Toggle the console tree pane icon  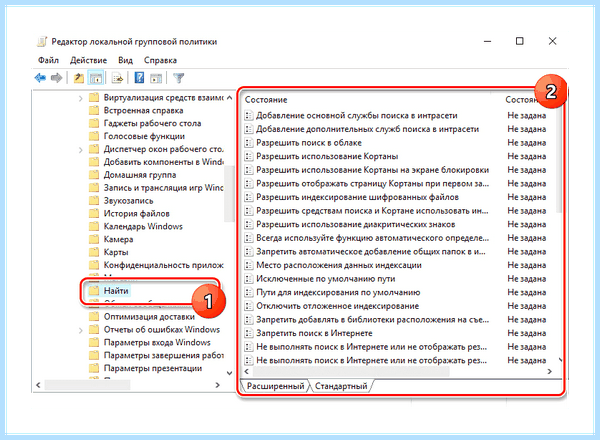coord(96,78)
